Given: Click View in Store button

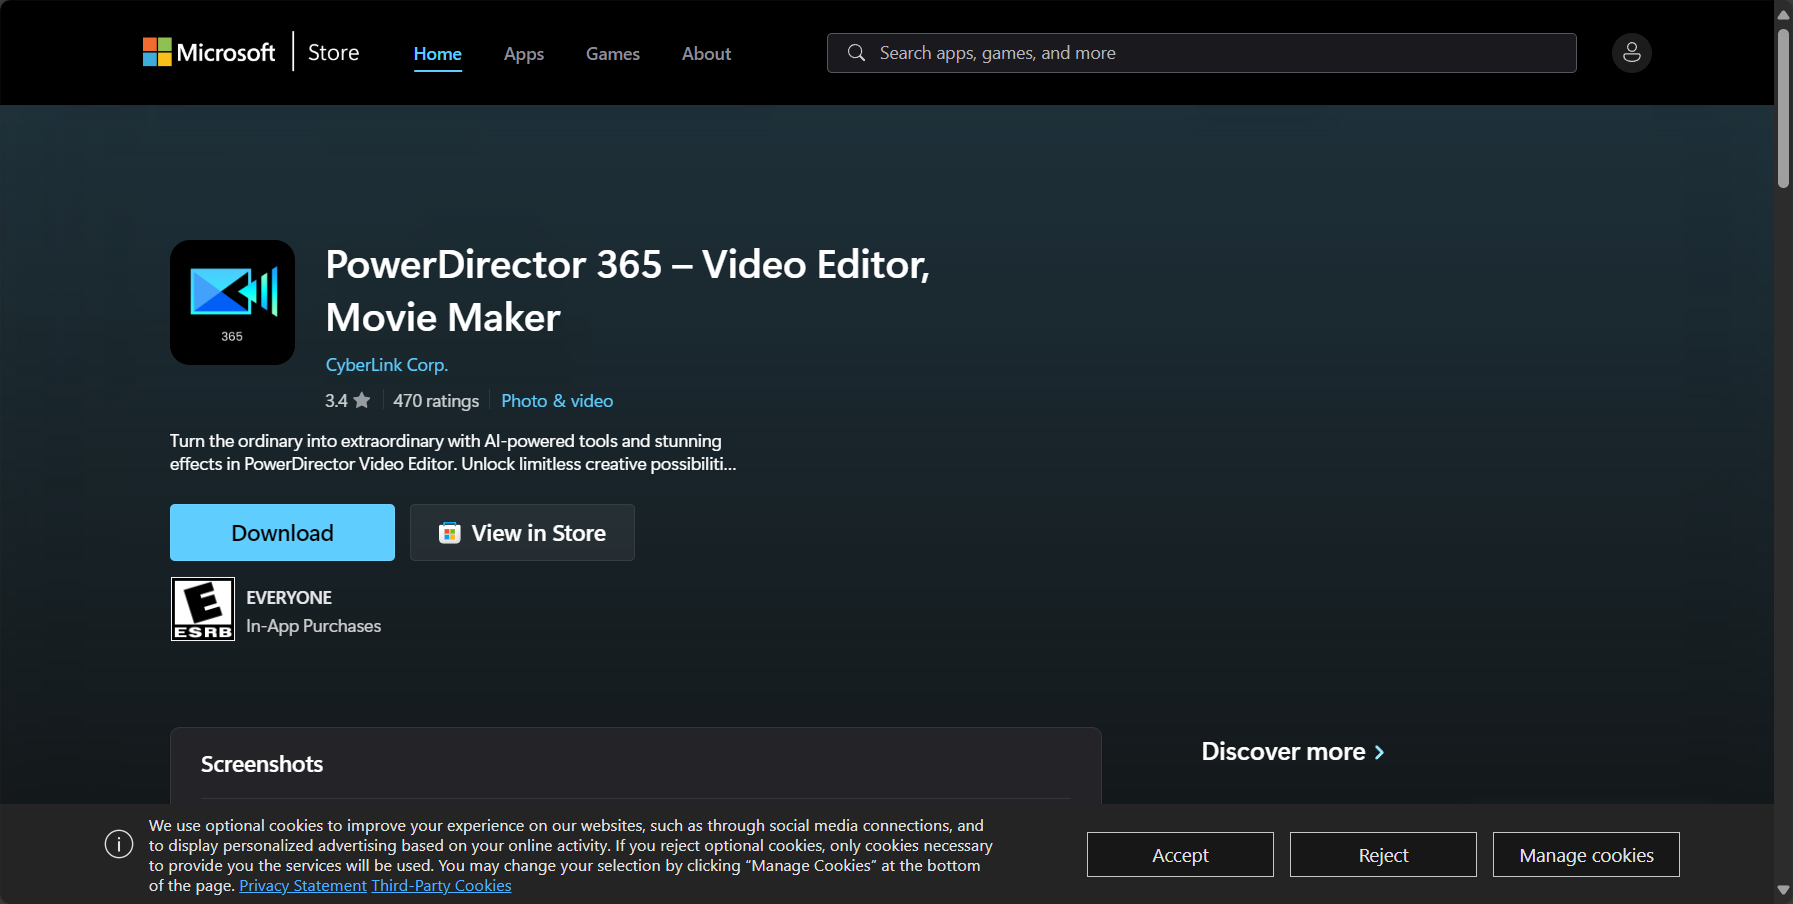Looking at the screenshot, I should coord(522,533).
